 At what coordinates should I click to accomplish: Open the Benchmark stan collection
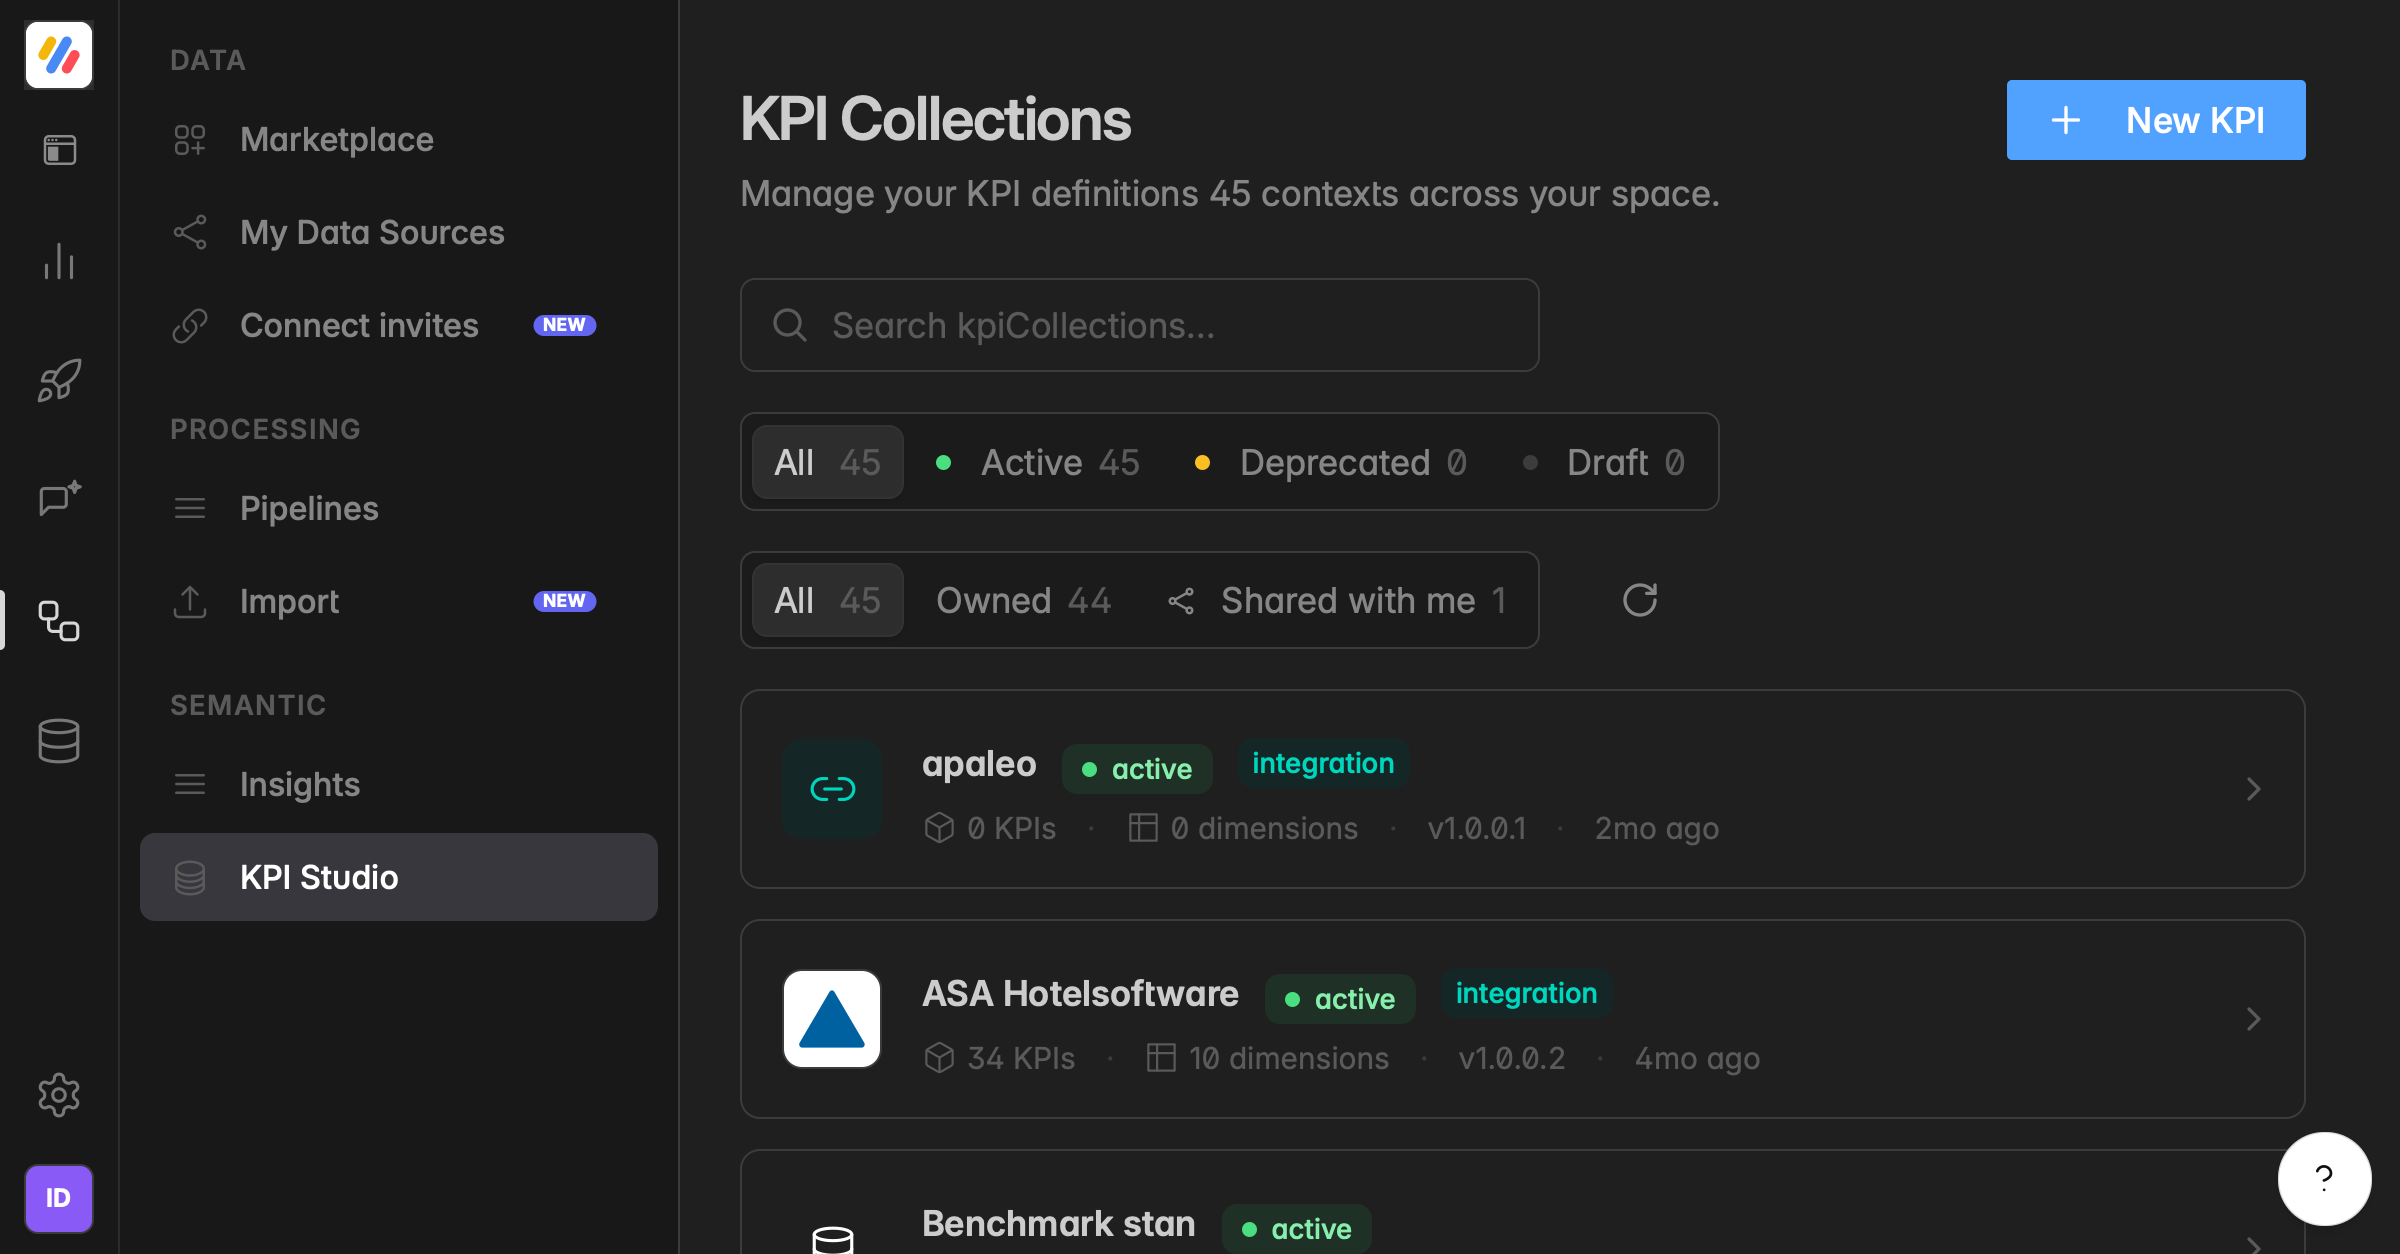1522,1203
